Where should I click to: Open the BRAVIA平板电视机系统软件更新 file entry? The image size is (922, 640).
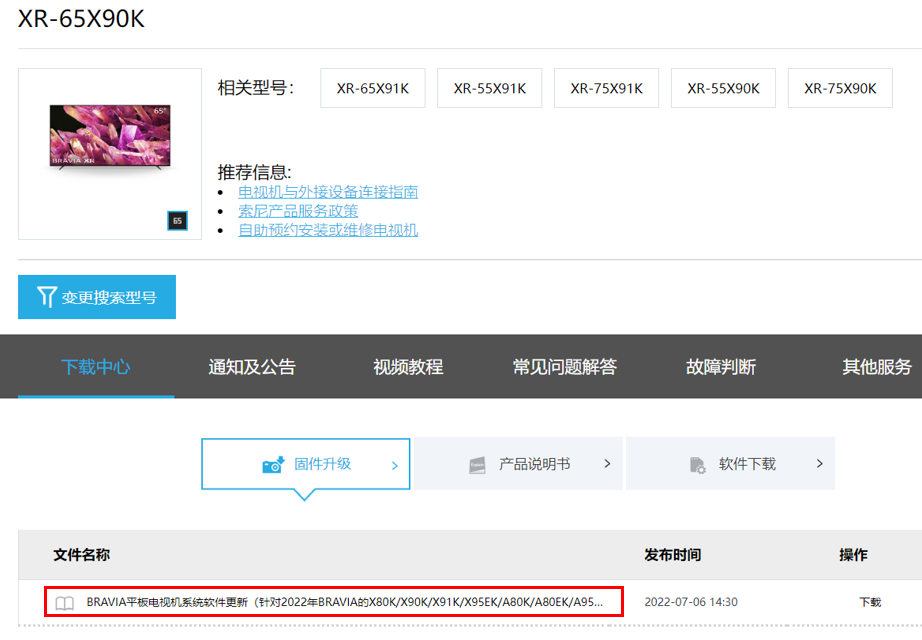click(345, 602)
